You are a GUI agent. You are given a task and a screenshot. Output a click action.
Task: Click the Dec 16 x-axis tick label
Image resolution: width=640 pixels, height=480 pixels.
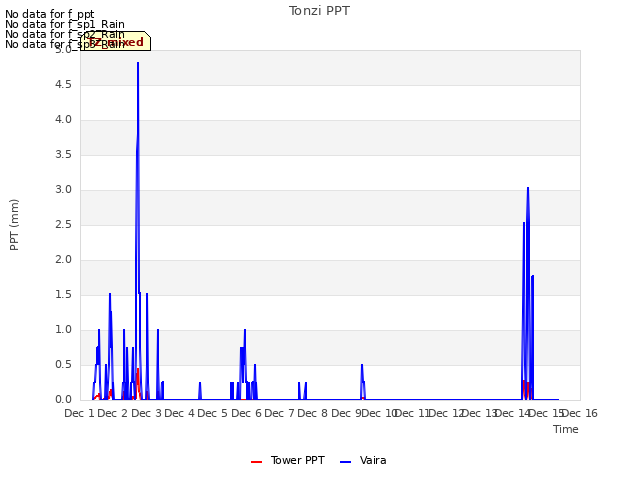click(580, 413)
